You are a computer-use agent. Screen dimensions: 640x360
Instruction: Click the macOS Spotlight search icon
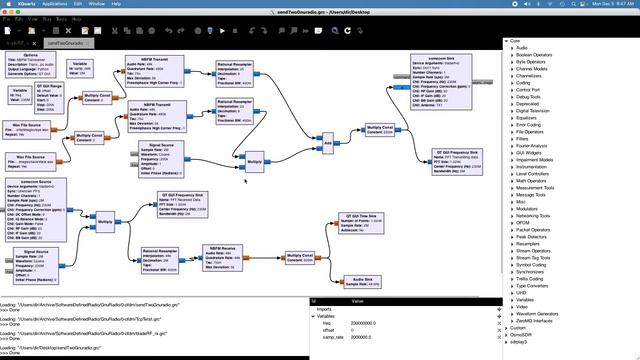pos(573,4)
